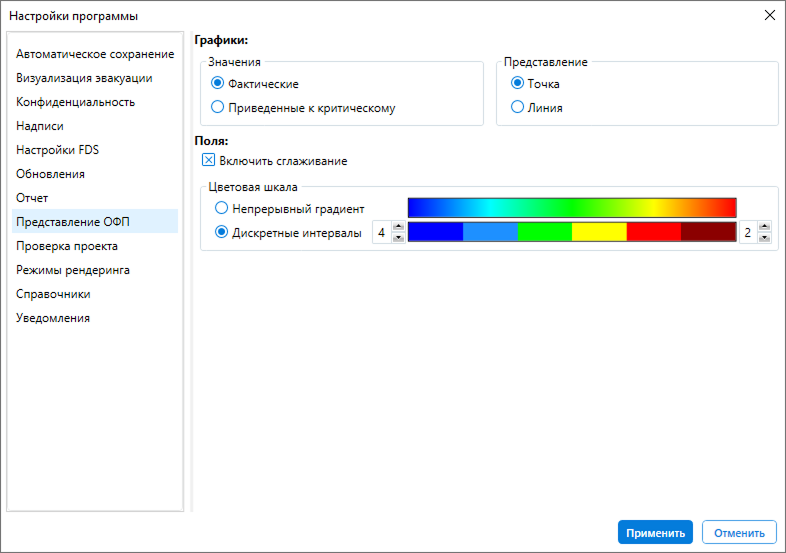
Task: Click the continuous rainbow gradient bar
Action: click(572, 208)
